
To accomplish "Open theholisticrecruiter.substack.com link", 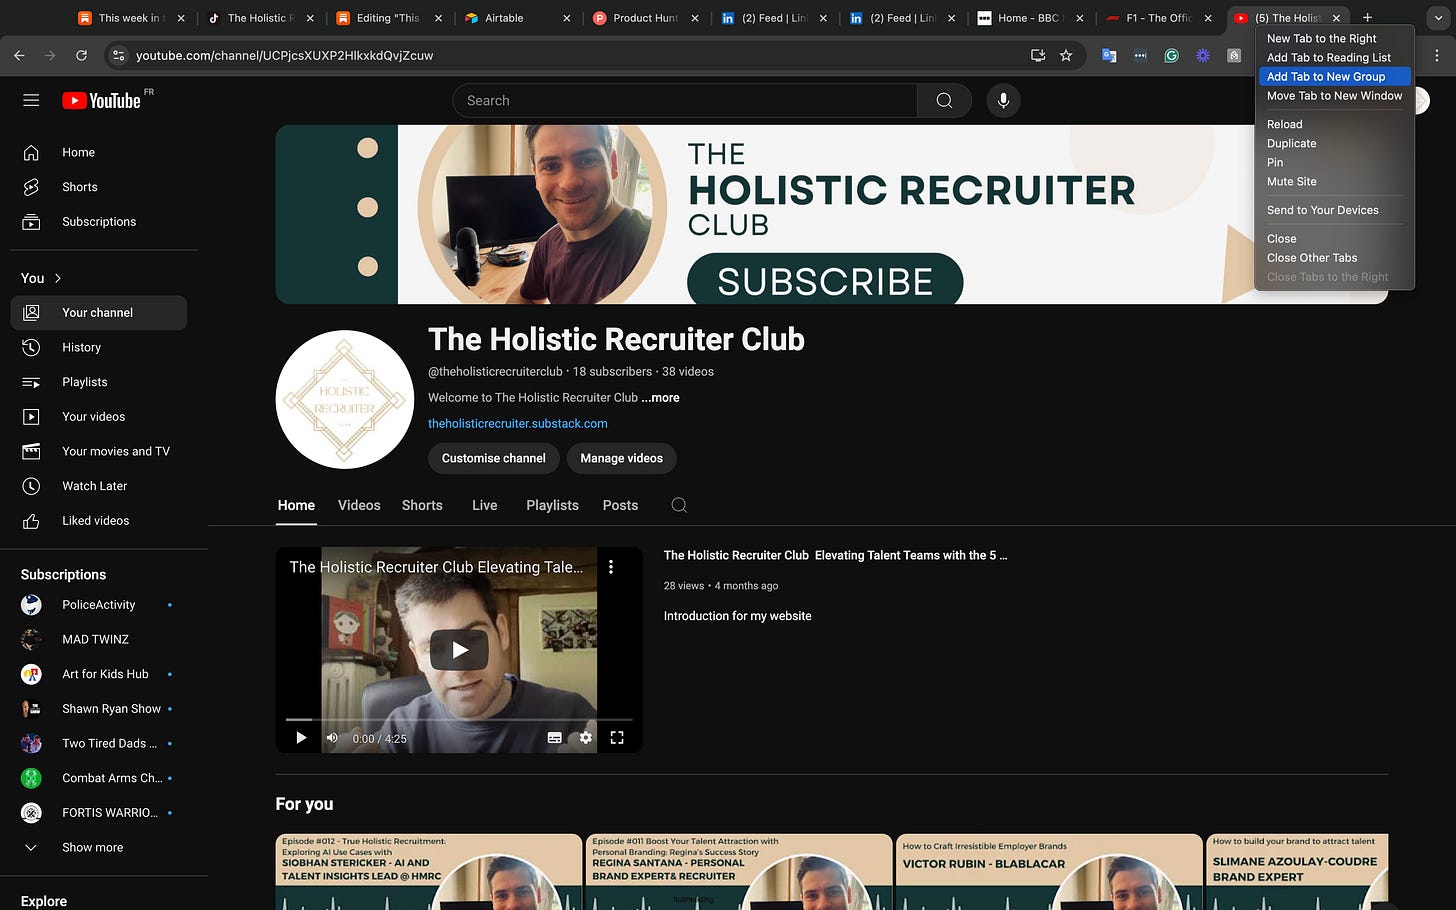I will (x=518, y=423).
